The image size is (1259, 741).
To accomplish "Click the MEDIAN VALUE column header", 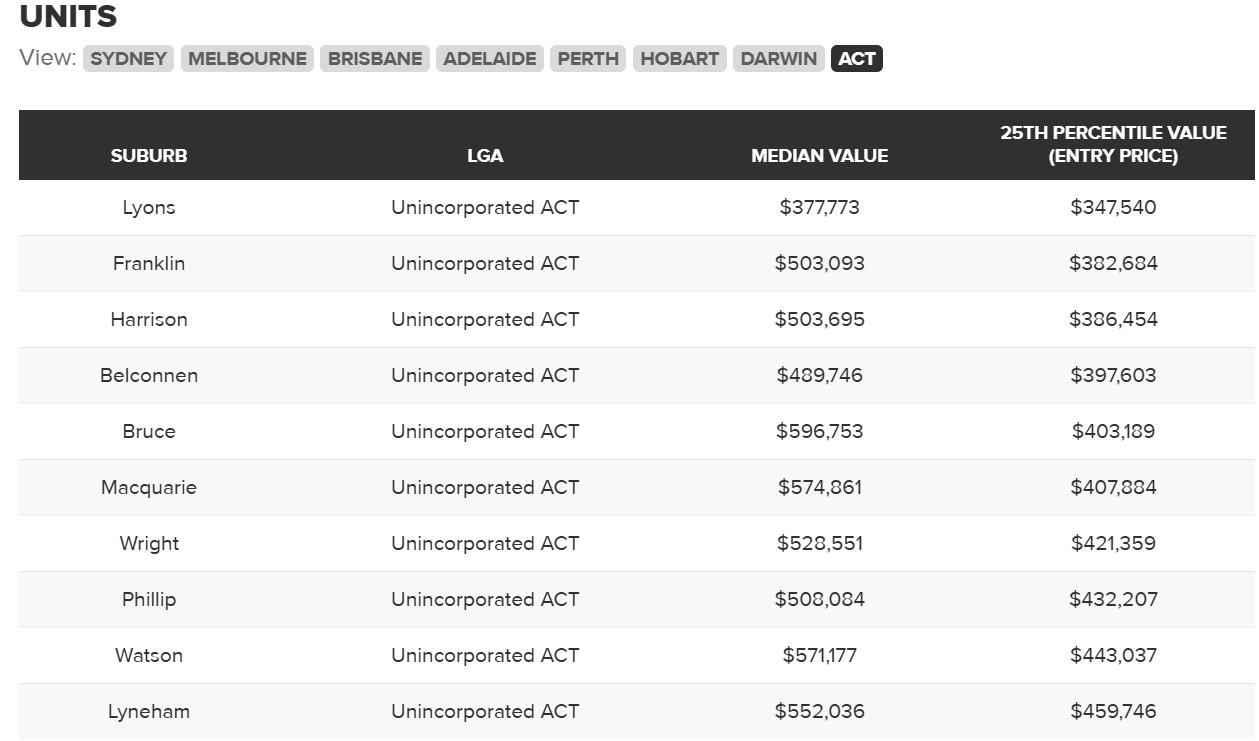I will tap(819, 155).
